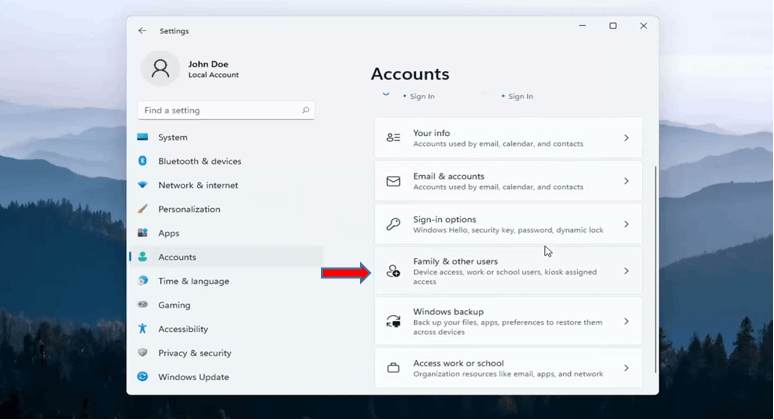
Task: Click the Gaming controller icon
Action: (x=143, y=305)
